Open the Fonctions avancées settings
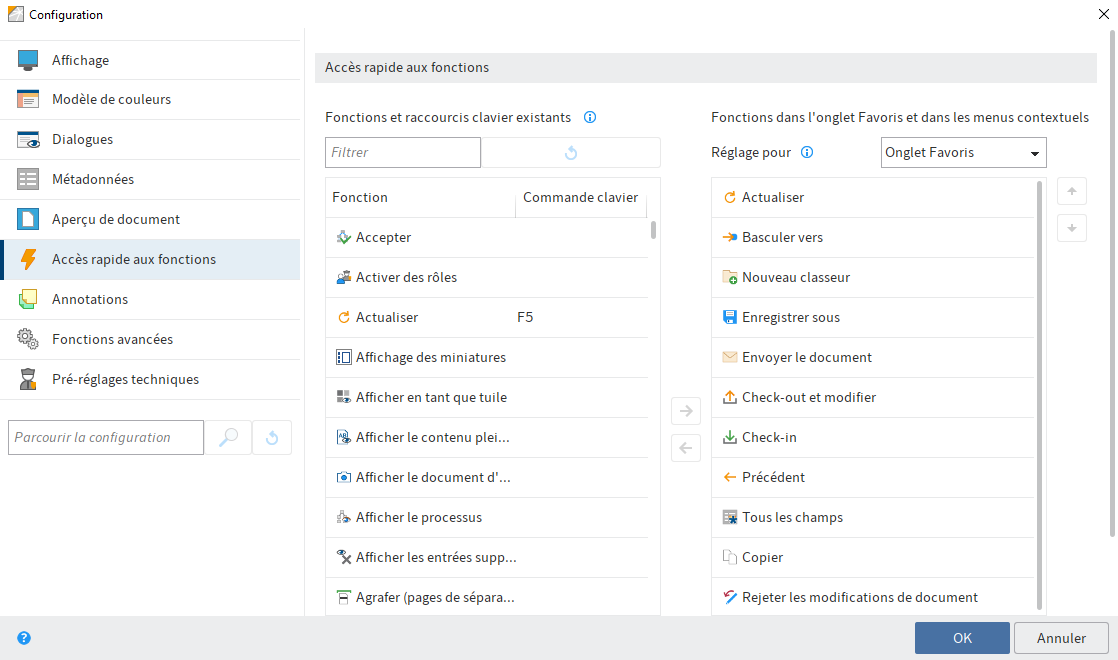This screenshot has height=660, width=1118. [113, 339]
